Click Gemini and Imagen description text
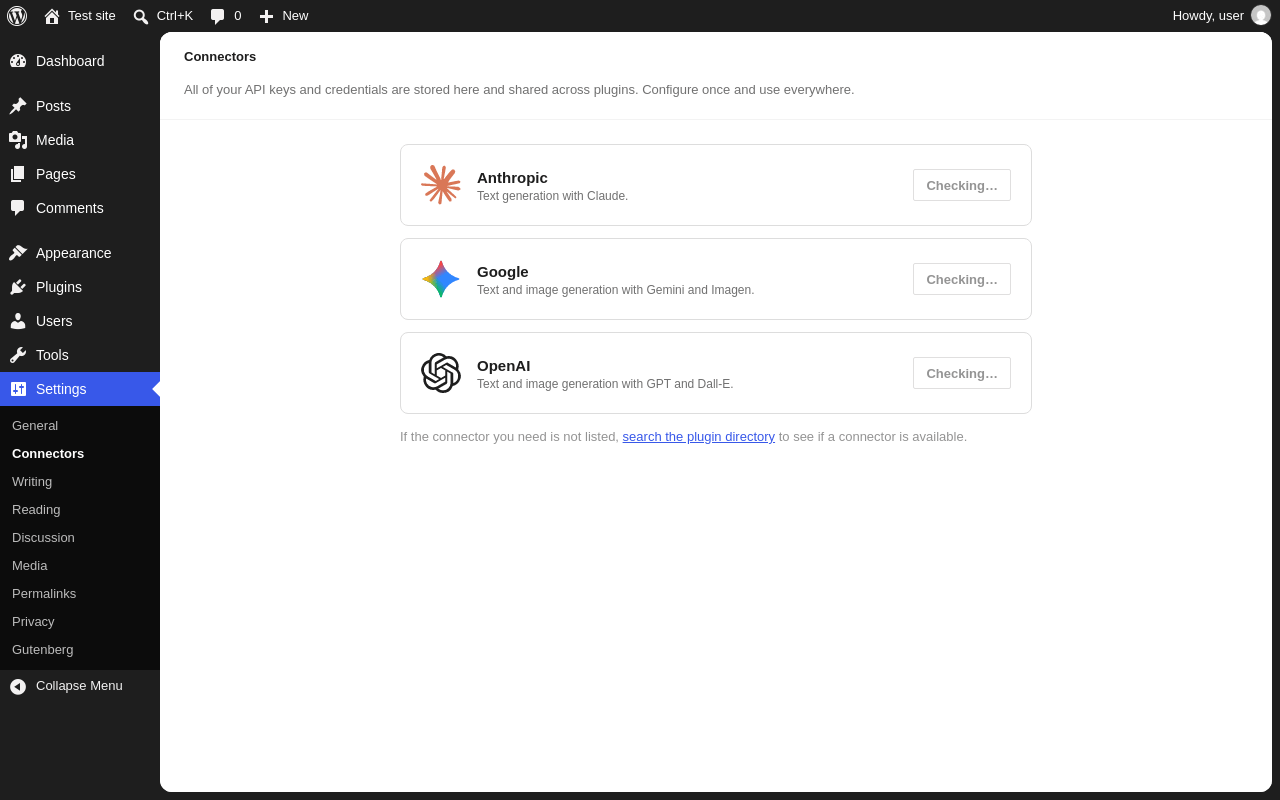The height and width of the screenshot is (800, 1280). 616,290
